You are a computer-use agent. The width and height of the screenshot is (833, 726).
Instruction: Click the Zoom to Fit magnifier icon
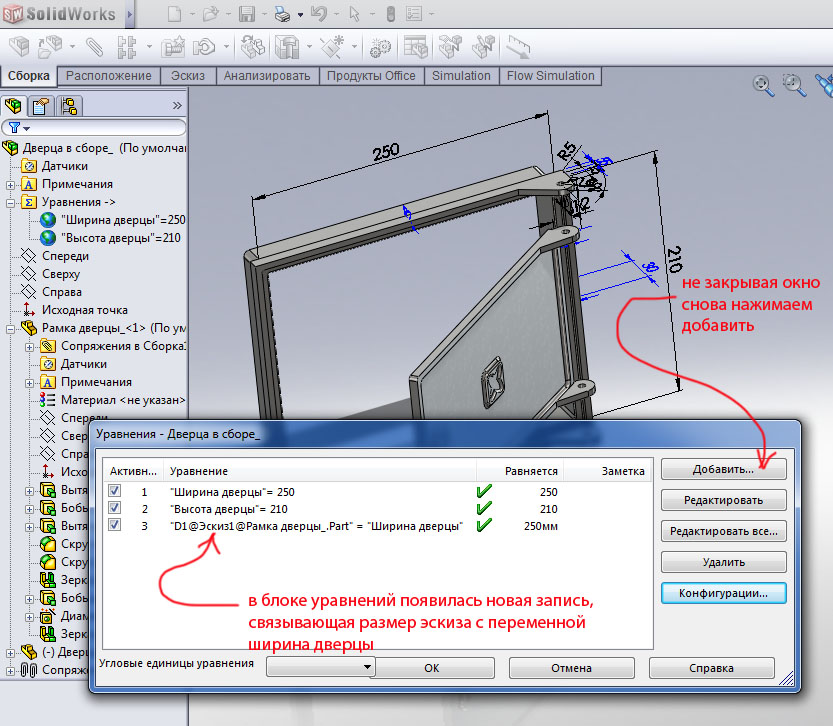763,86
